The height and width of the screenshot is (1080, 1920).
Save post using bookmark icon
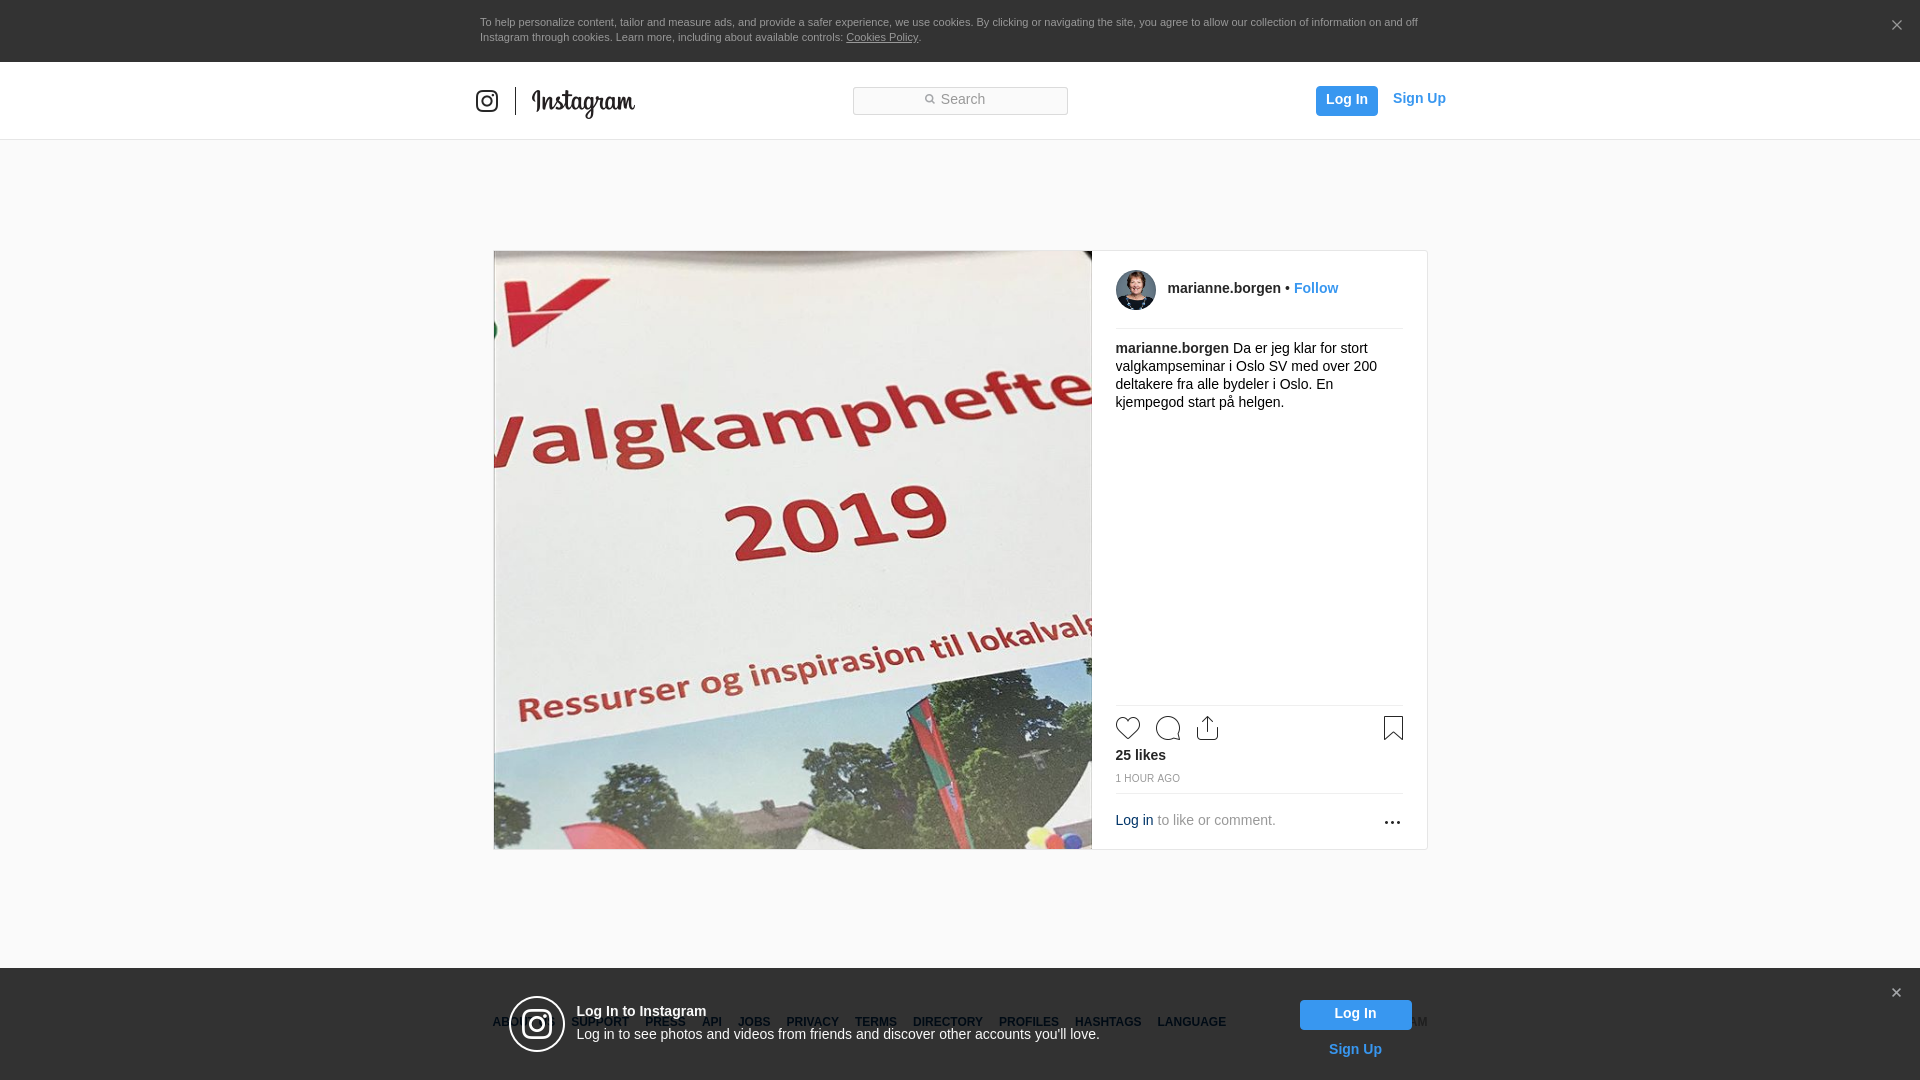click(1393, 728)
